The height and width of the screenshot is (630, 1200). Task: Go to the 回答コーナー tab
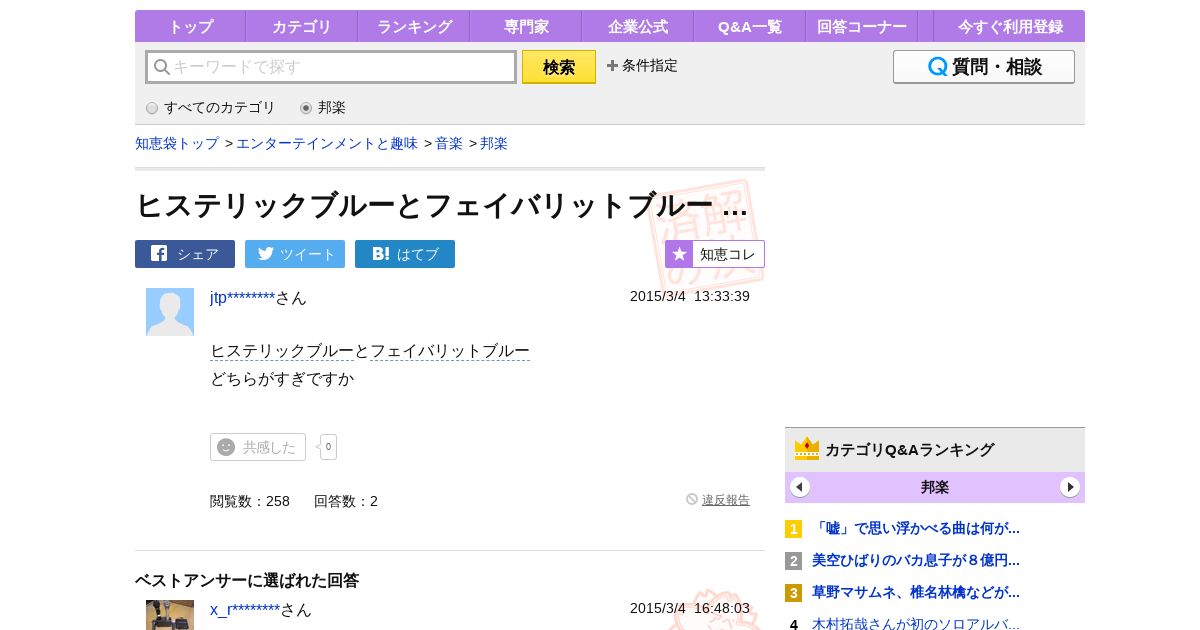[x=862, y=26]
